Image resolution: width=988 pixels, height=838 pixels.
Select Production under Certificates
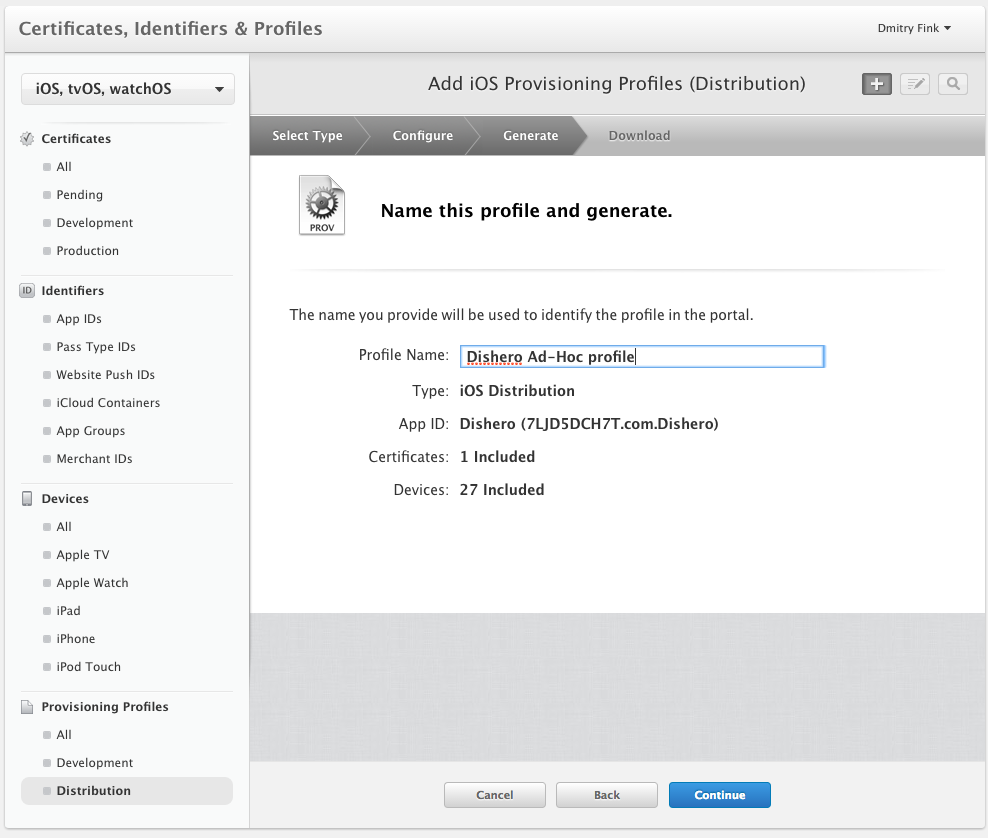tap(87, 251)
